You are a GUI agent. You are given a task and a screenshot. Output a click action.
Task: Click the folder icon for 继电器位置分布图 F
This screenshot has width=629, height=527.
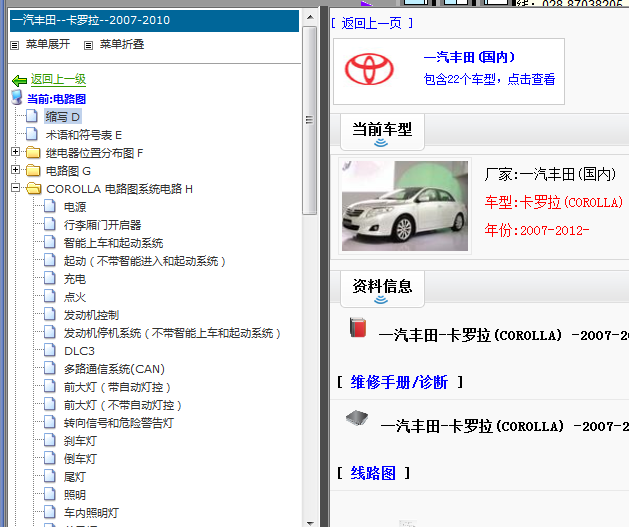click(x=33, y=152)
